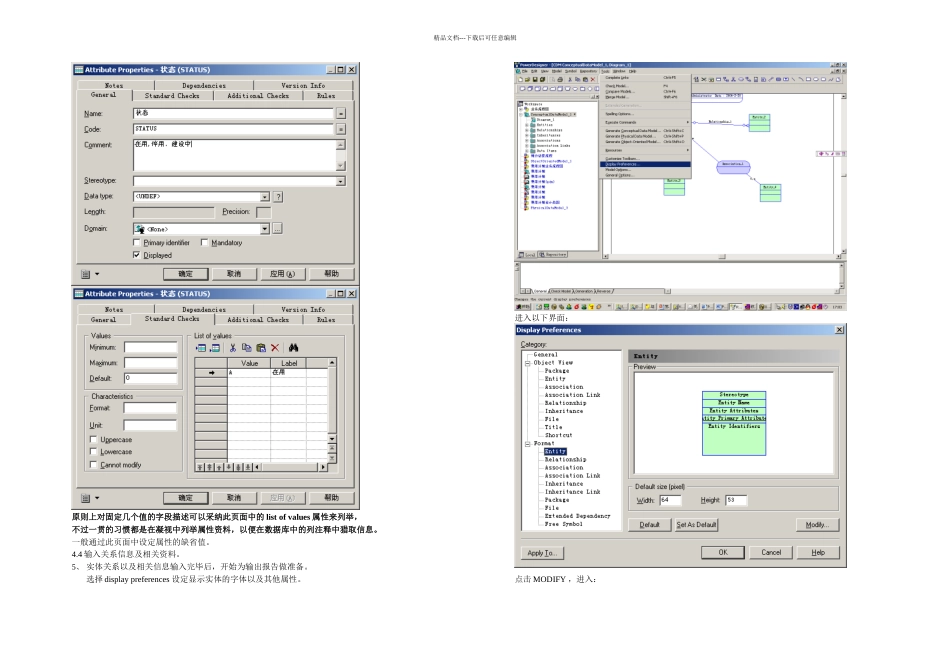Click the small equals button beside the Code field
950x672 pixels.
pyautogui.click(x=341, y=129)
